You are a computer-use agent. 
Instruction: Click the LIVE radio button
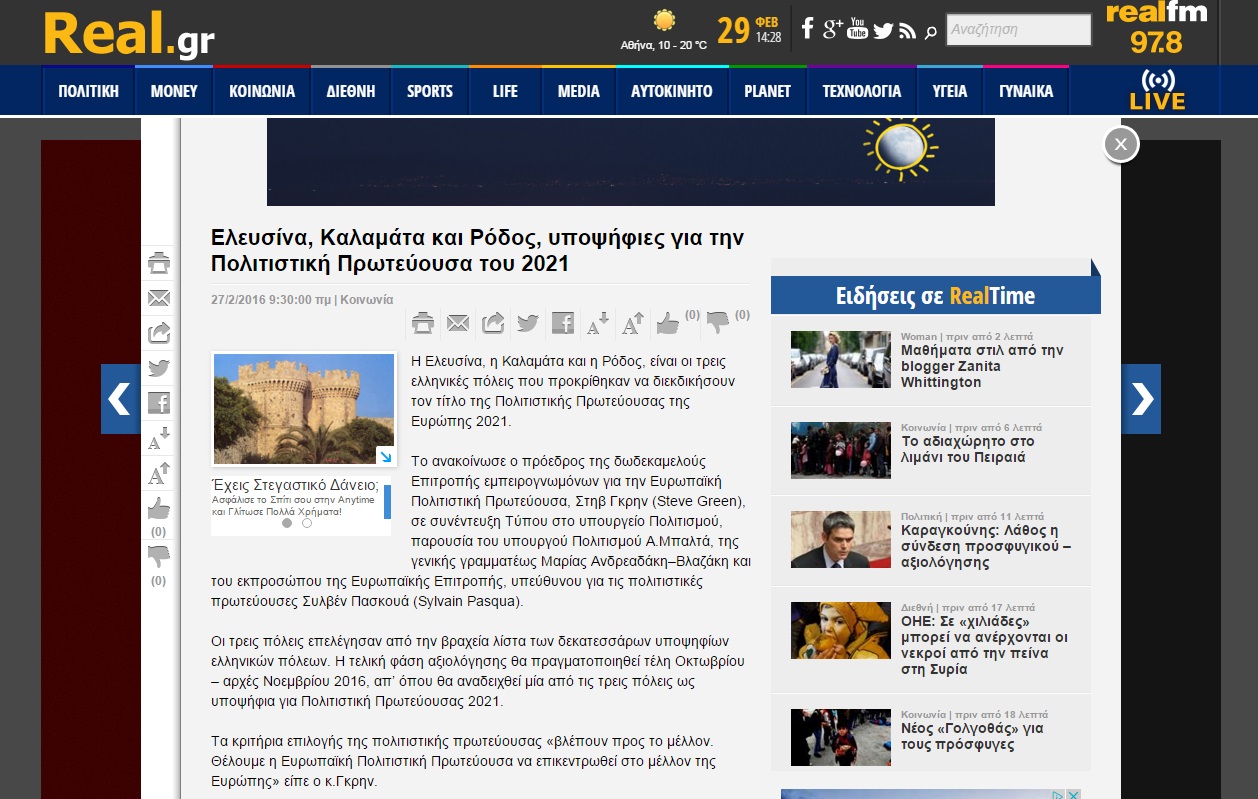1158,91
